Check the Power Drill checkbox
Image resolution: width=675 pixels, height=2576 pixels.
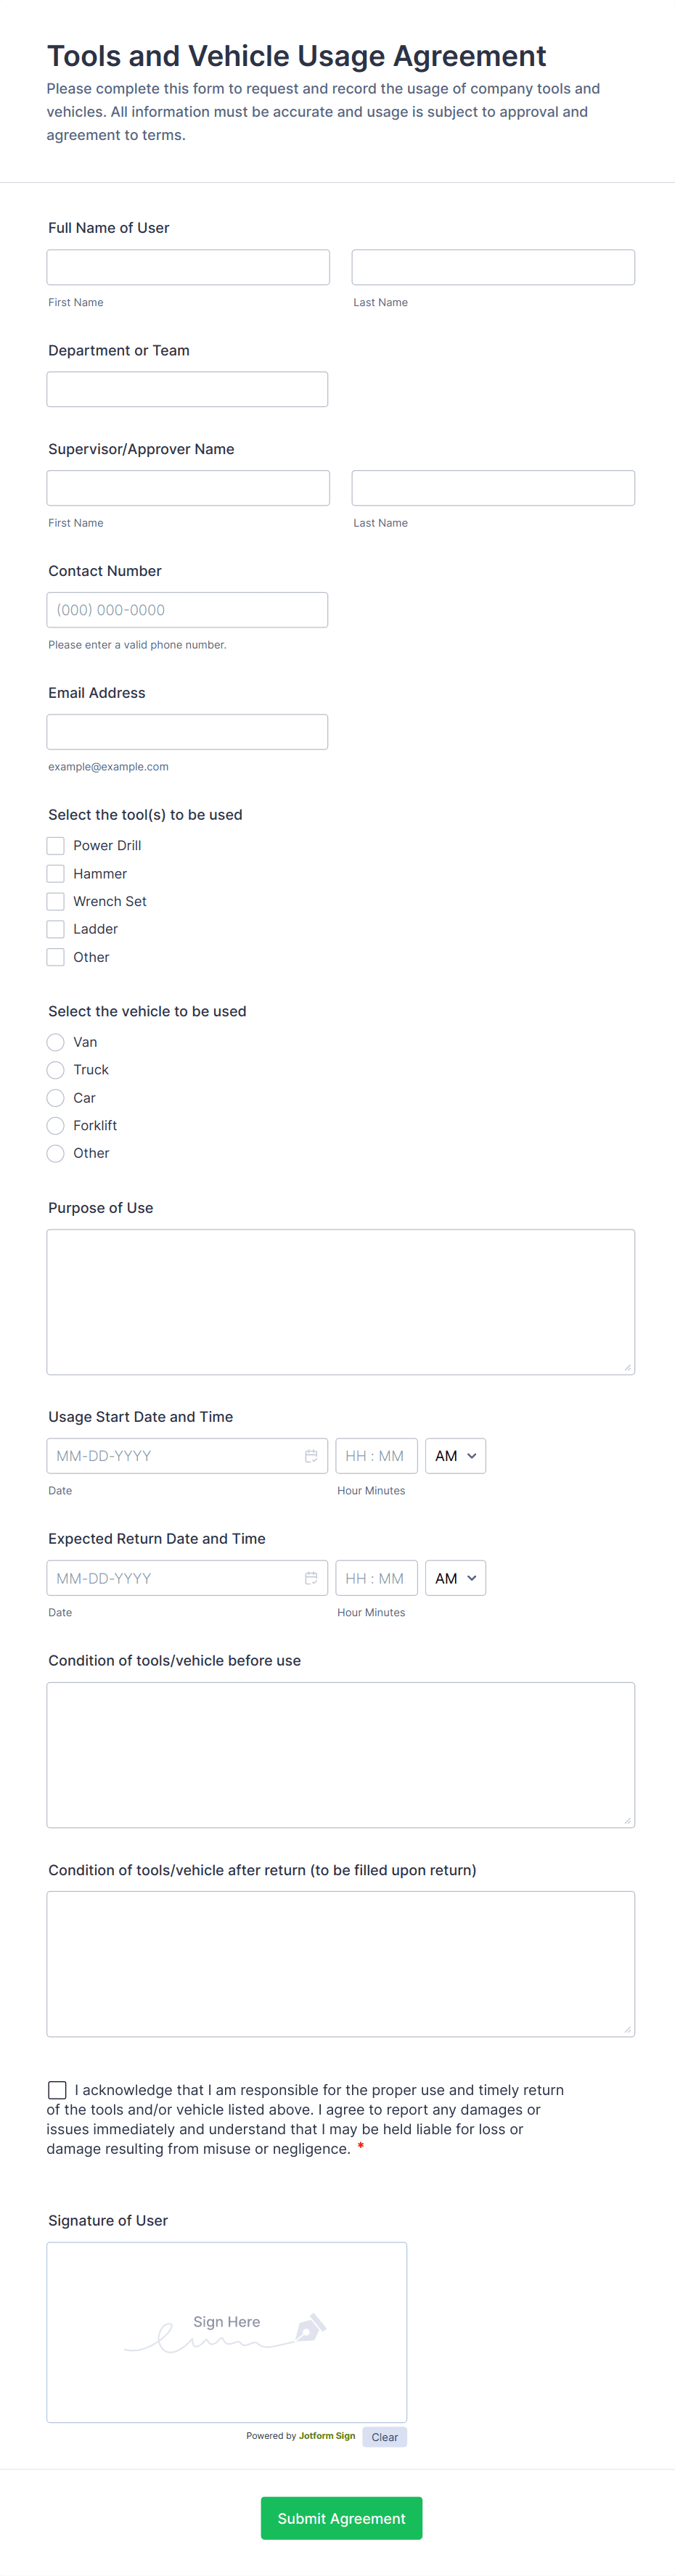56,846
